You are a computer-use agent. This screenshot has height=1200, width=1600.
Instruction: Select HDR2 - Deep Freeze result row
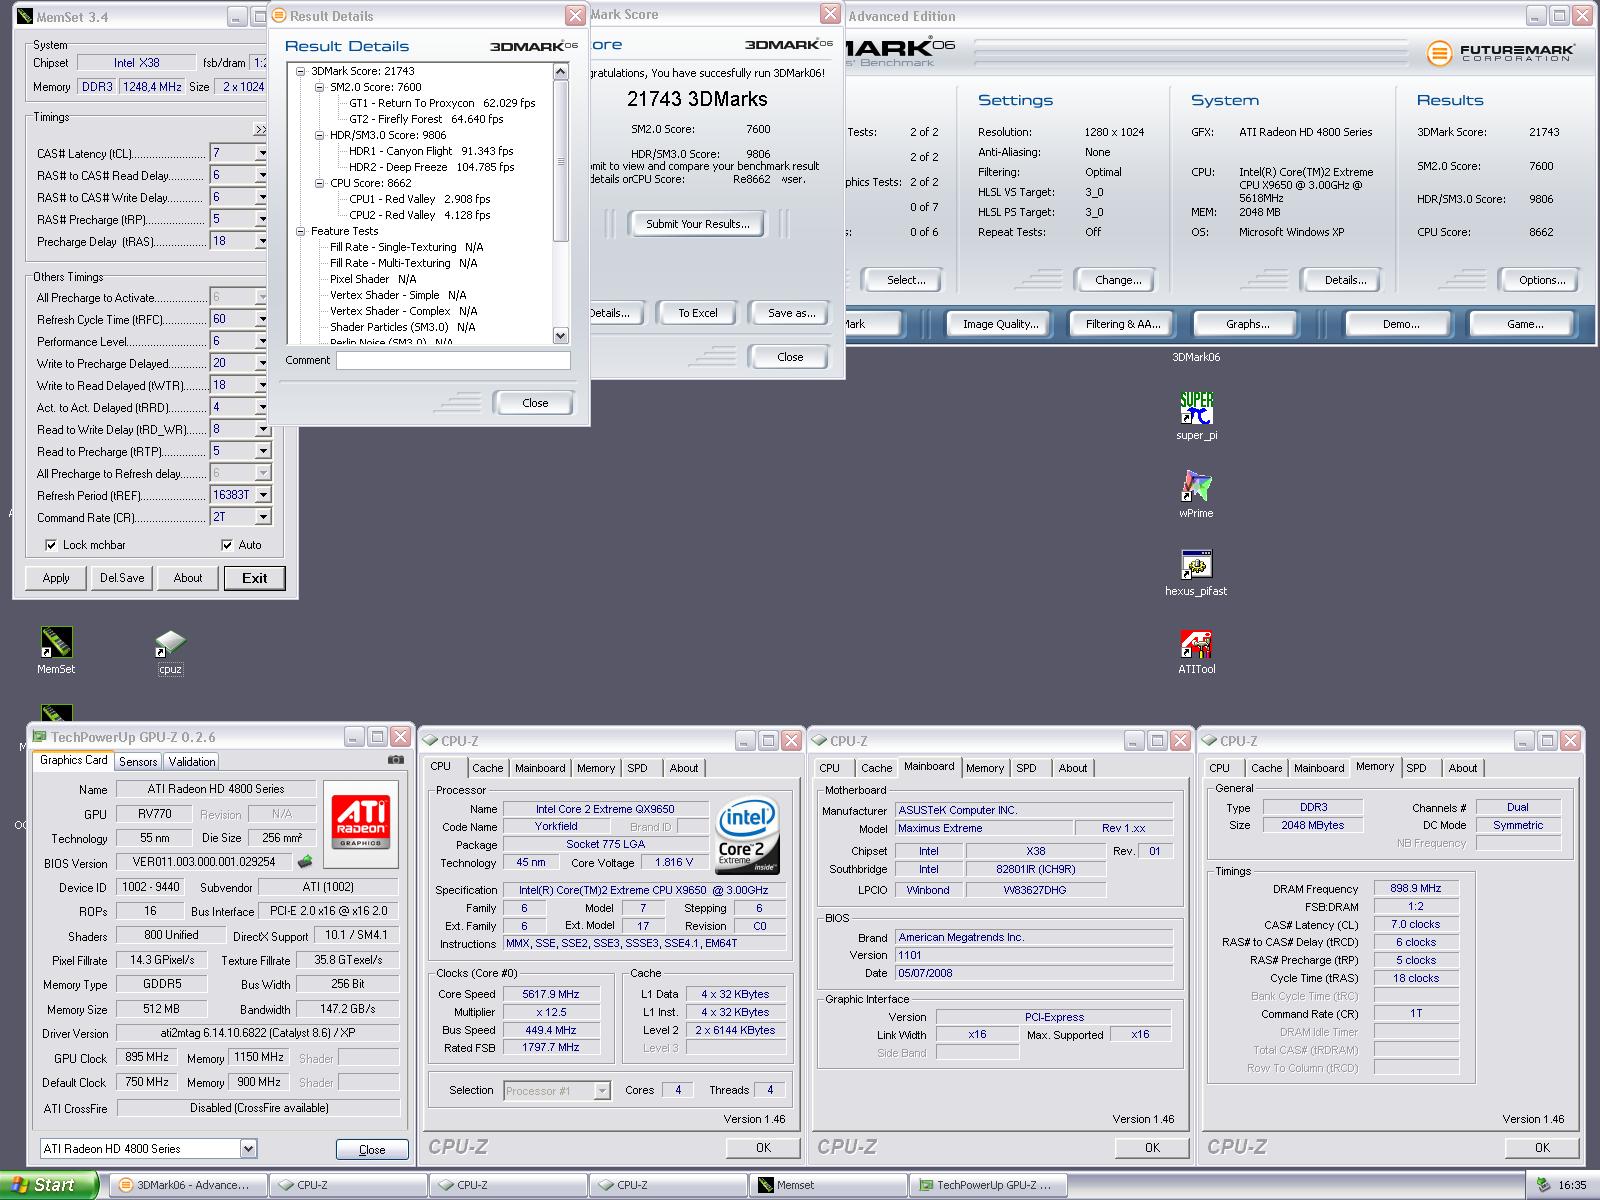[x=431, y=167]
